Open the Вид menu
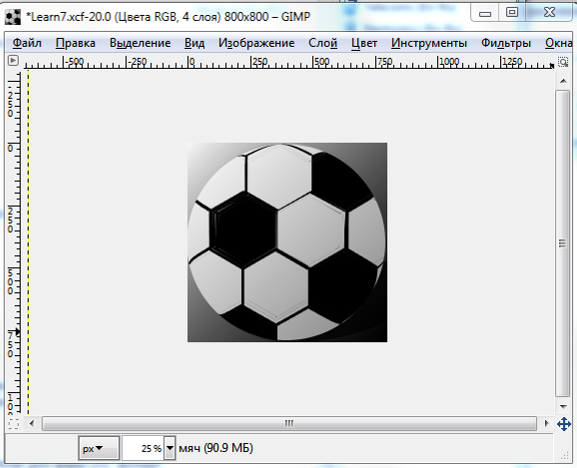577x468 pixels. pos(194,43)
